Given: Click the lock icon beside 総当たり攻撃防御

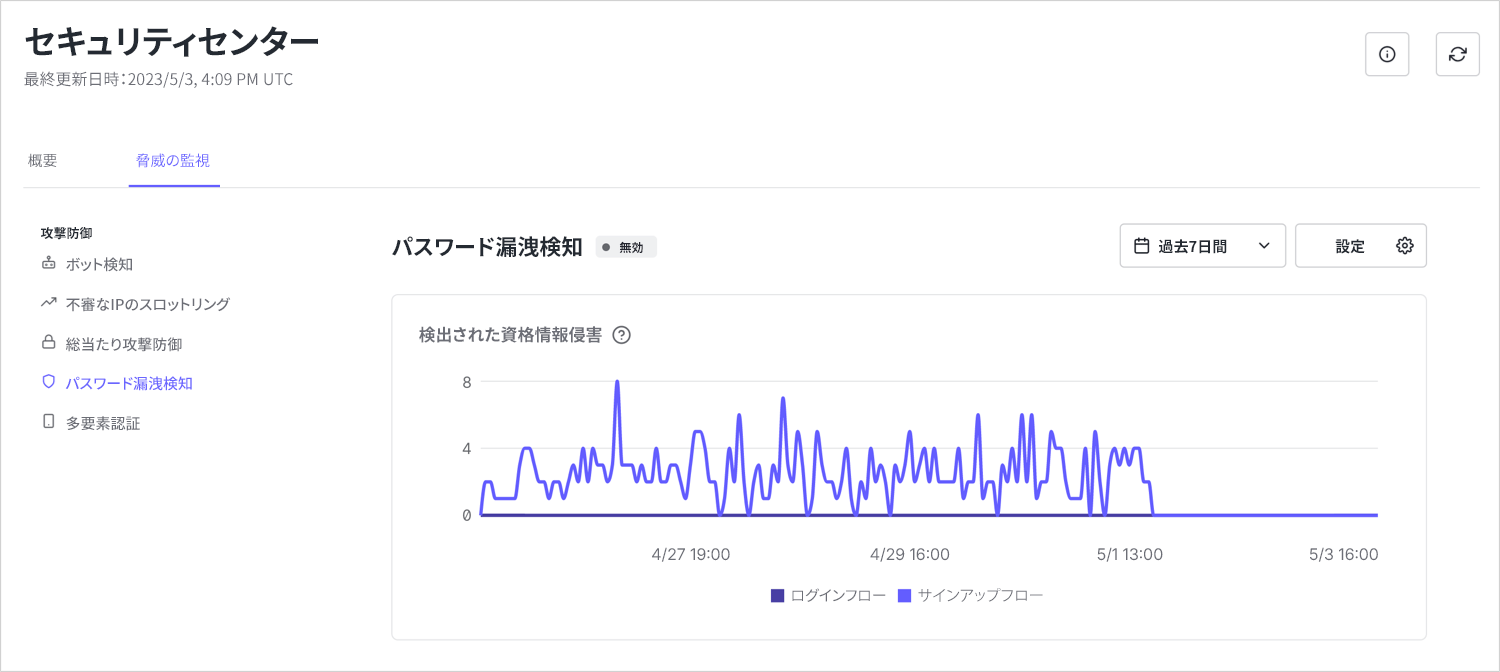Looking at the screenshot, I should (48, 343).
